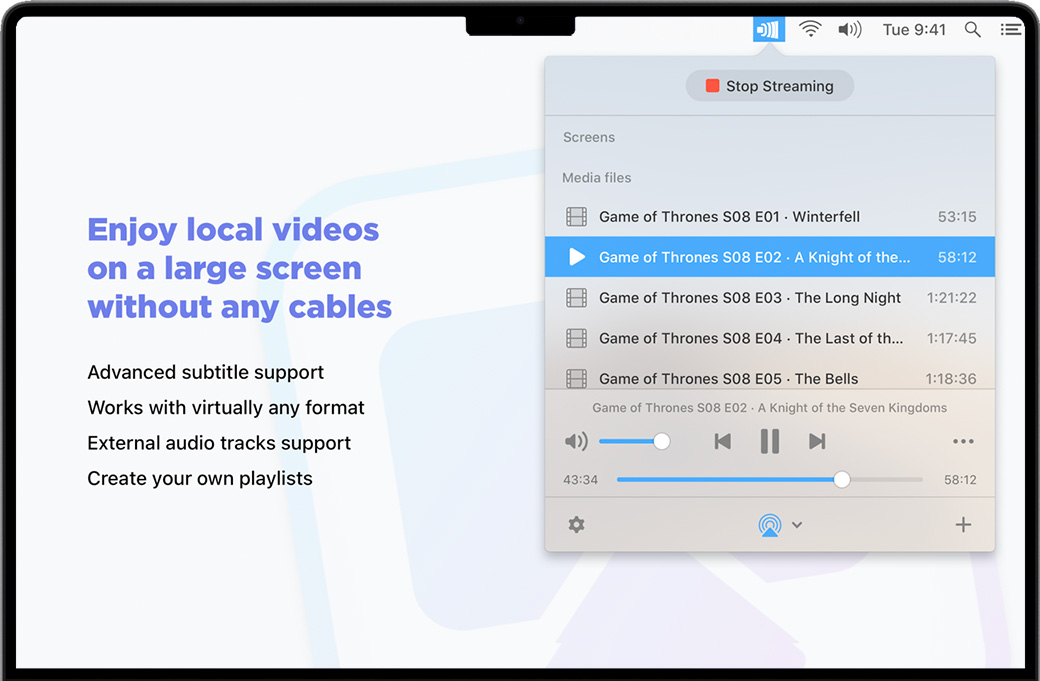Screen dimensions: 1040x681
Task: Click the playback progress slider handle
Action: click(x=842, y=480)
